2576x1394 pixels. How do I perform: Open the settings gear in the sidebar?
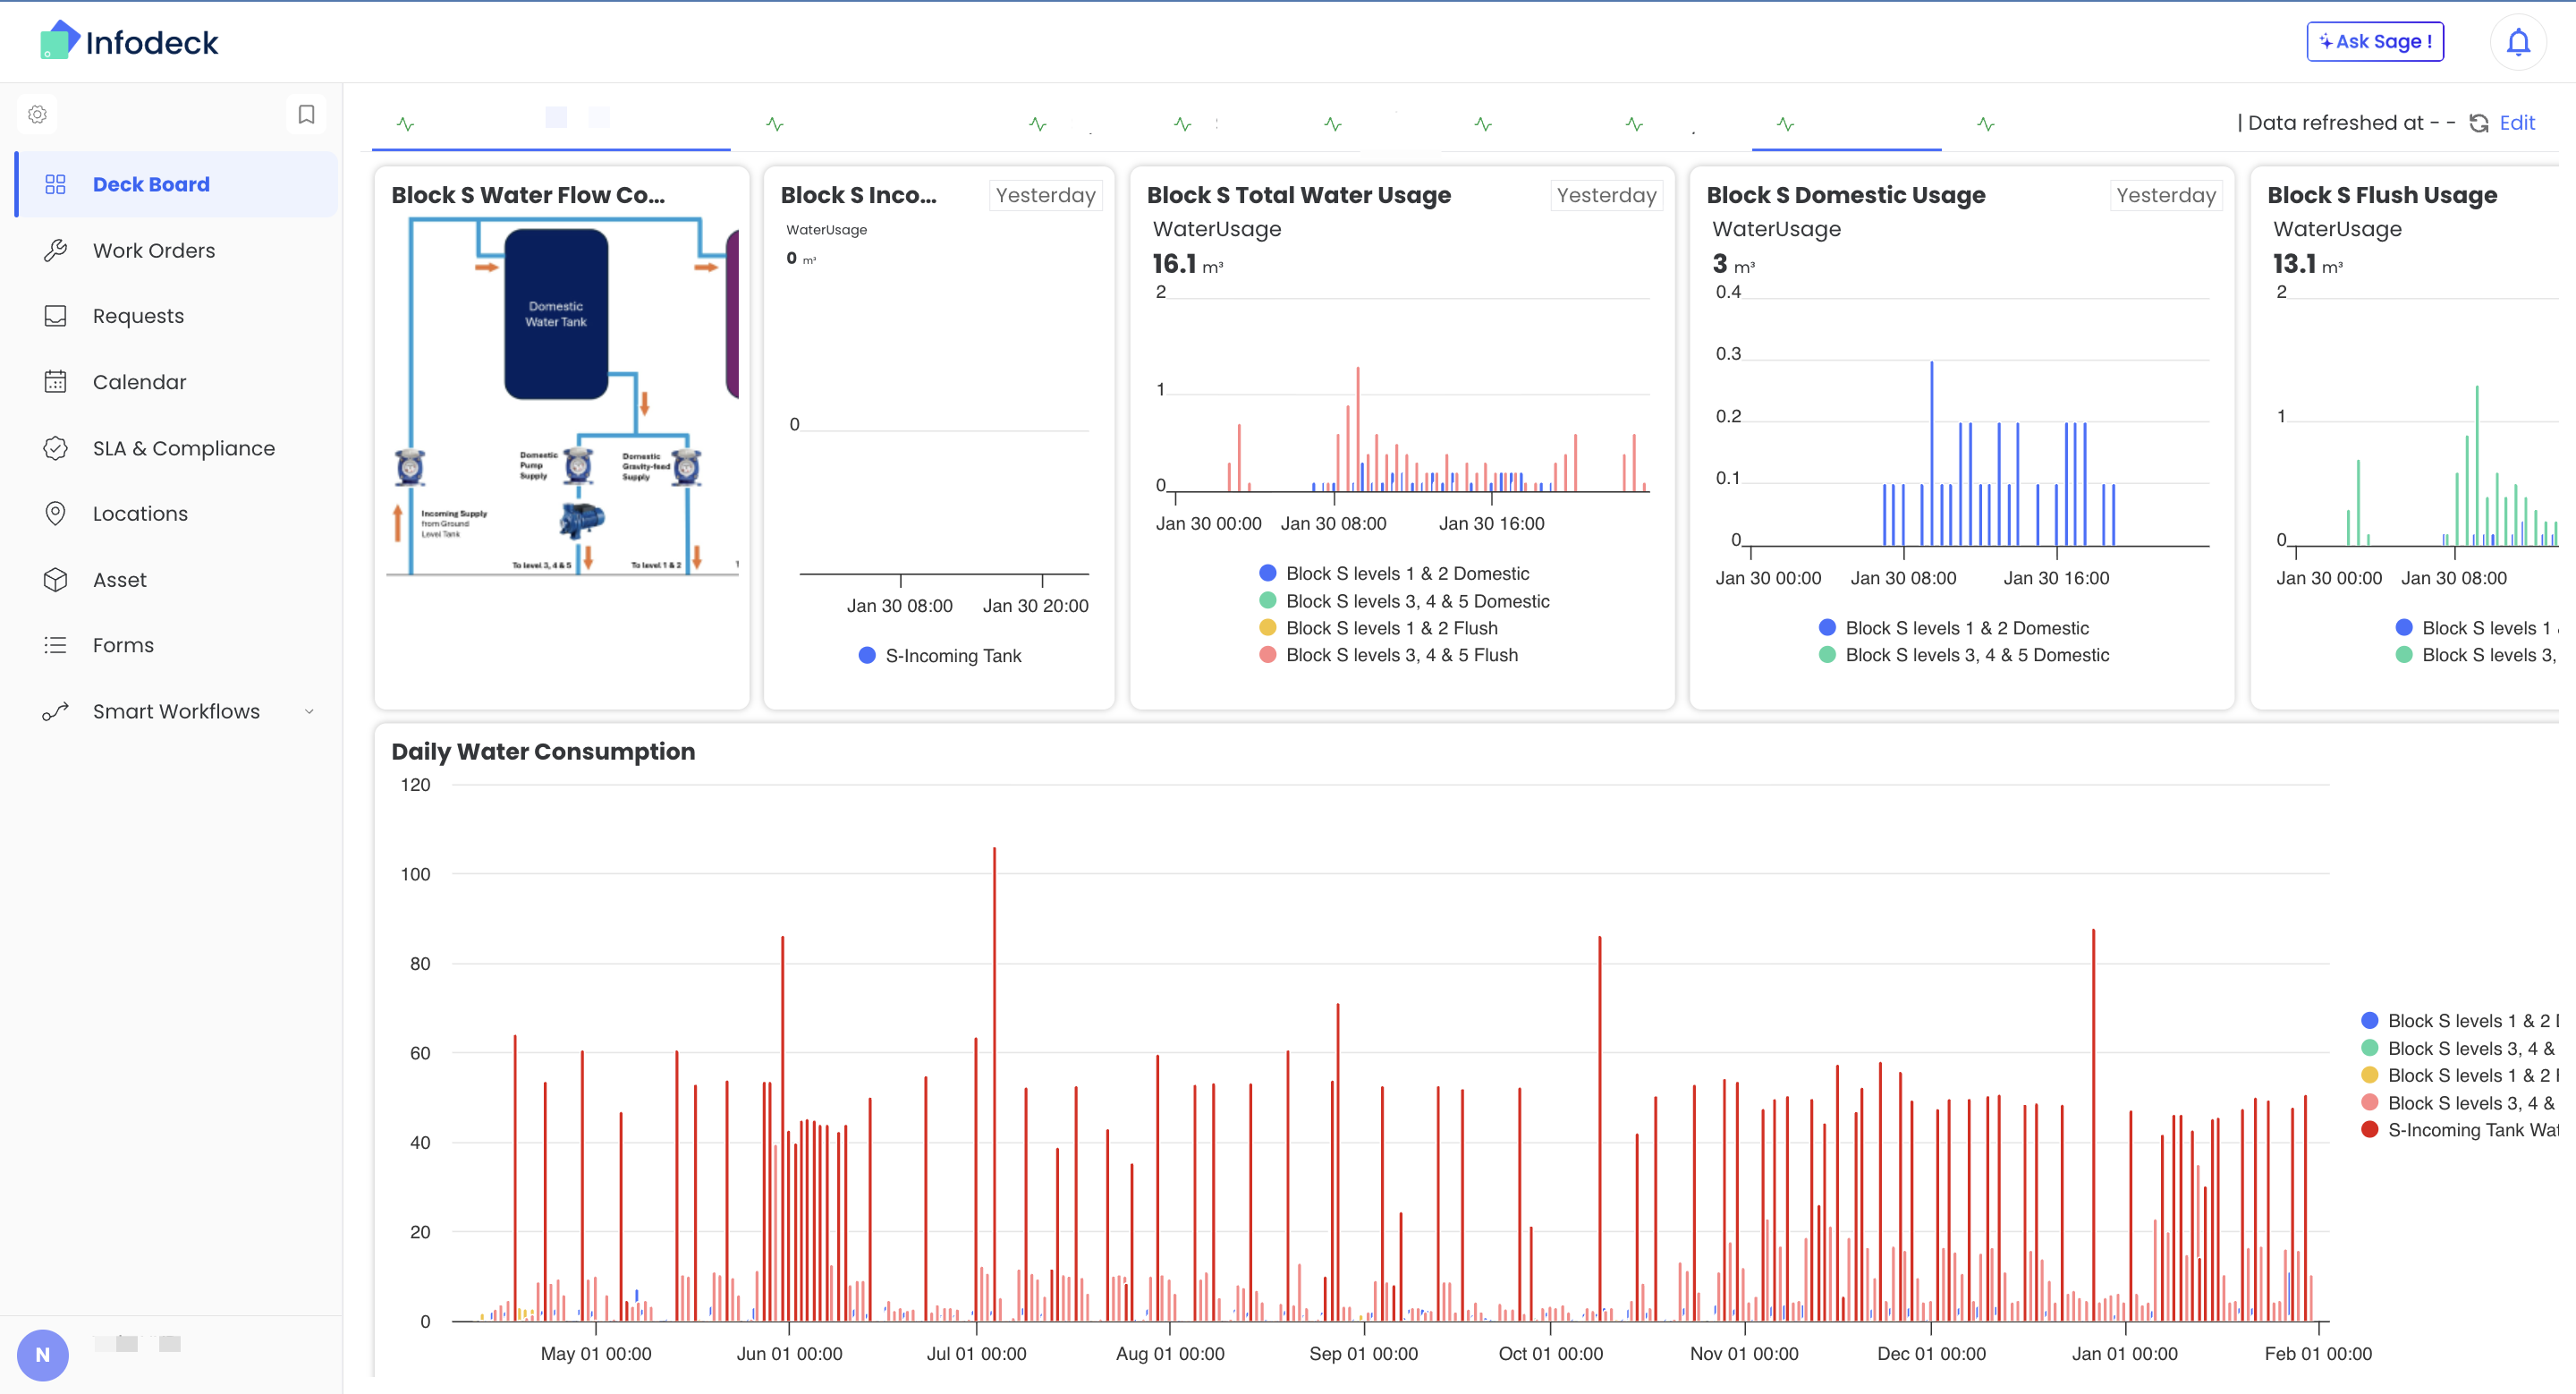pyautogui.click(x=37, y=114)
